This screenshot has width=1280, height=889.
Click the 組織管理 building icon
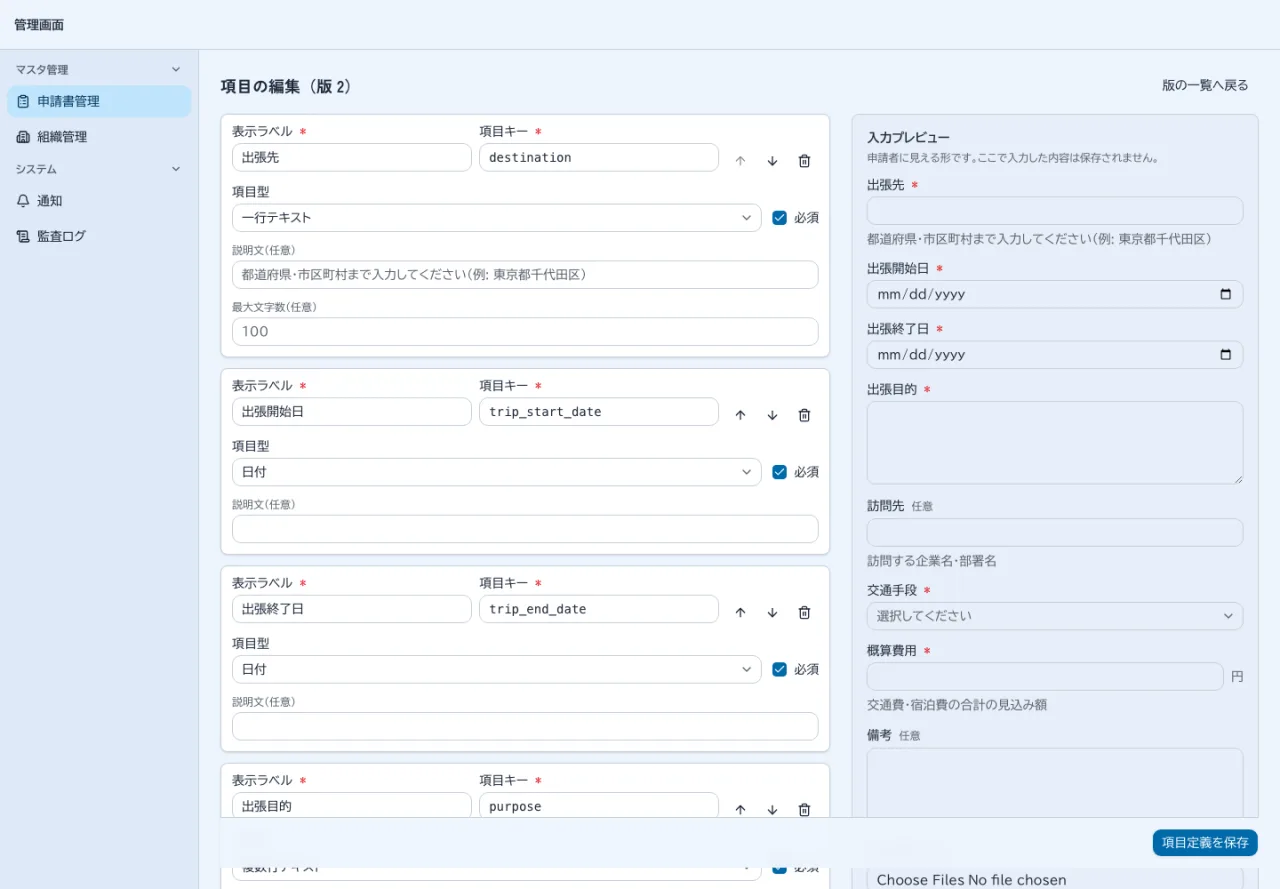coord(23,137)
